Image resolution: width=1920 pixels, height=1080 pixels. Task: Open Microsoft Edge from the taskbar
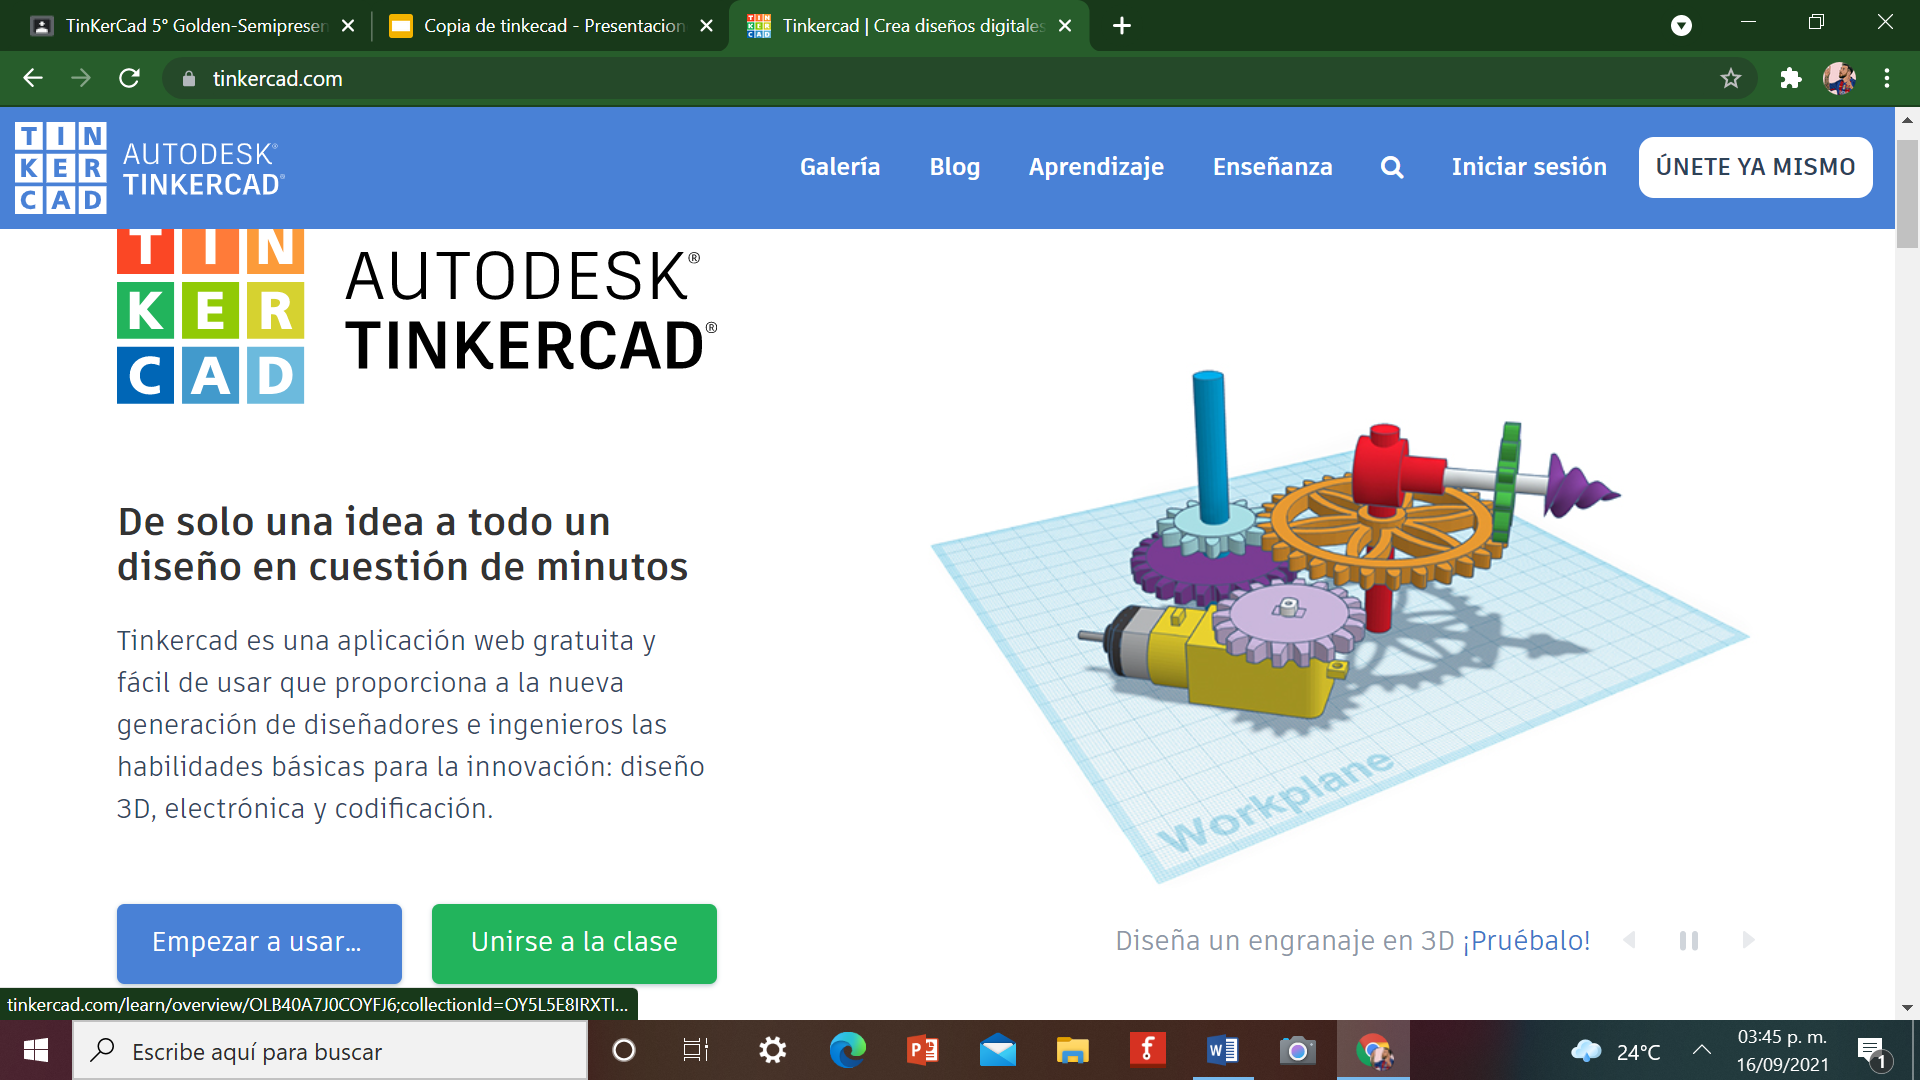846,1051
